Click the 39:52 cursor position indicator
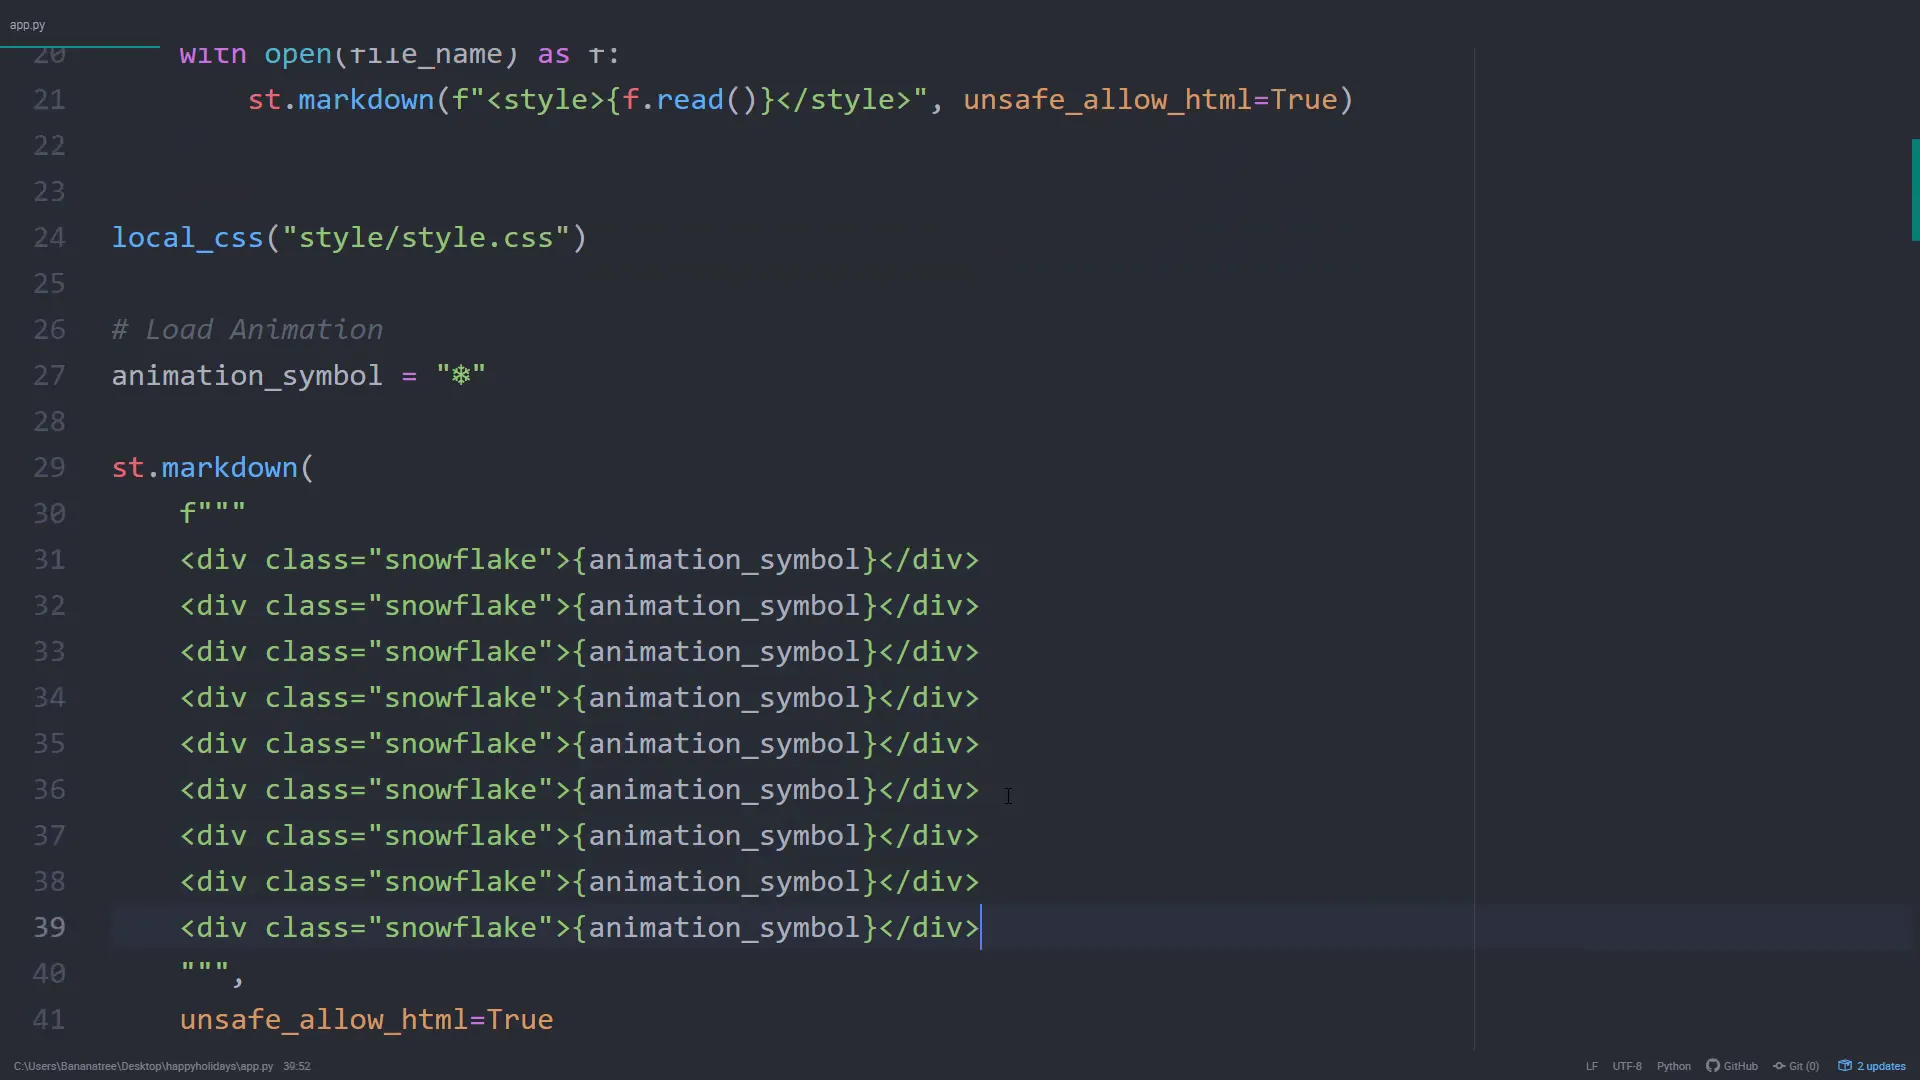This screenshot has width=1920, height=1080. pos(296,1066)
